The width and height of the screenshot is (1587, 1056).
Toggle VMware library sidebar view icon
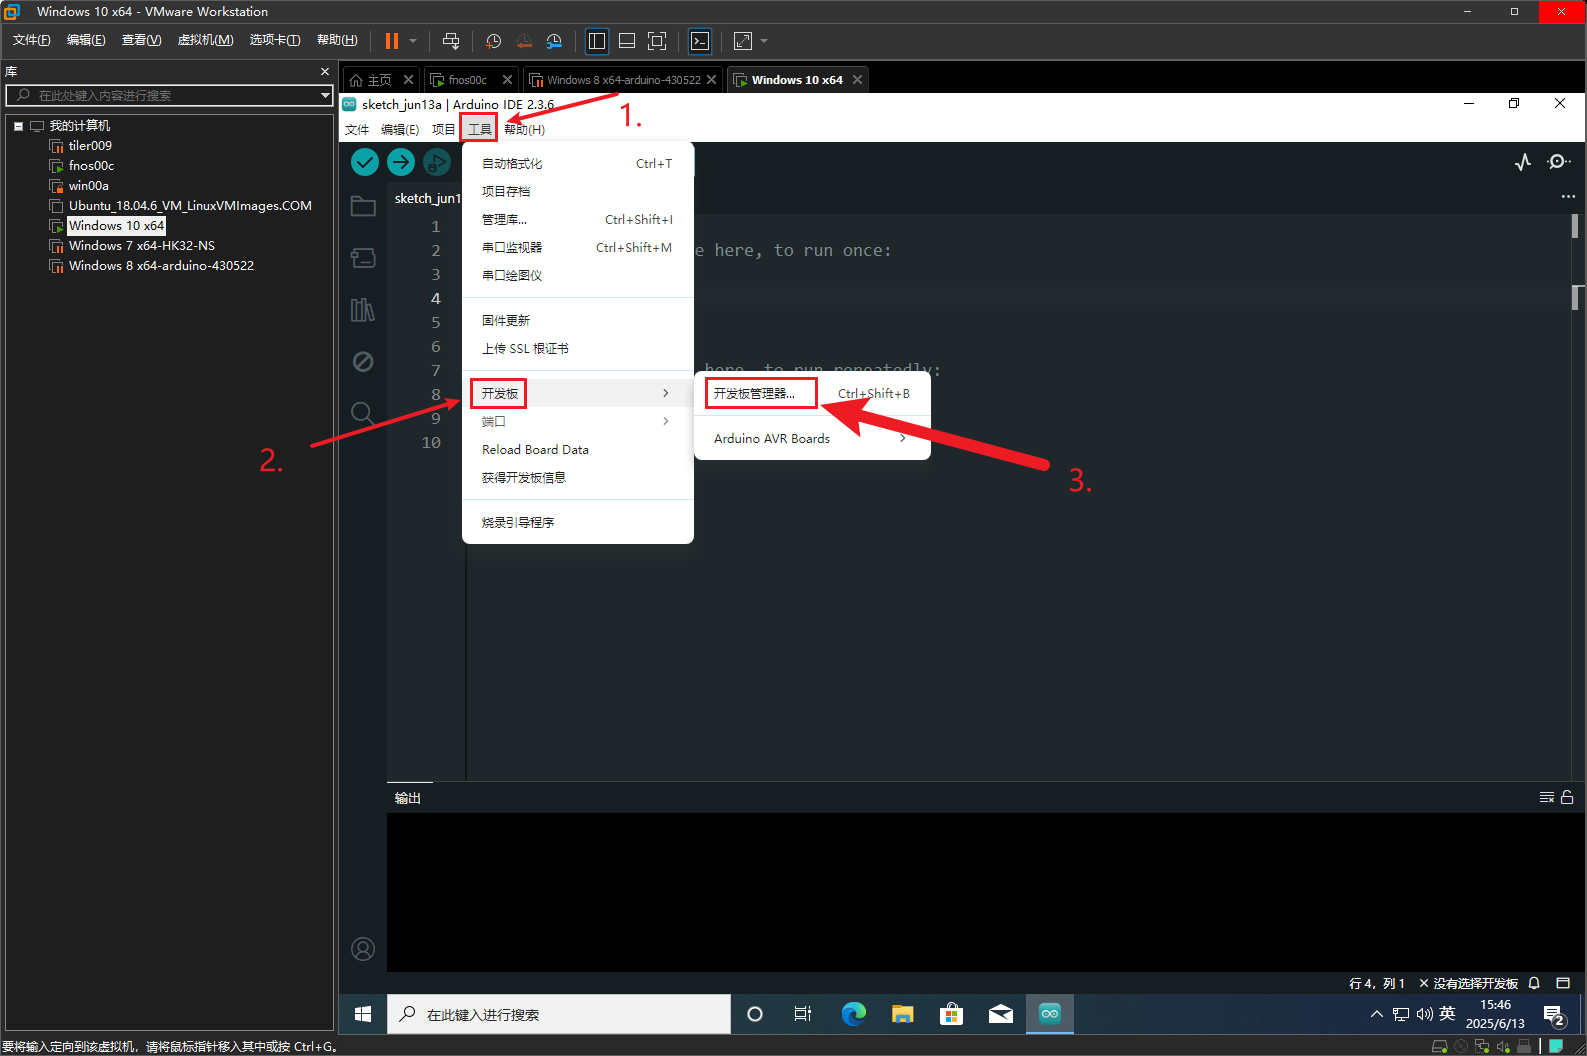(x=597, y=41)
